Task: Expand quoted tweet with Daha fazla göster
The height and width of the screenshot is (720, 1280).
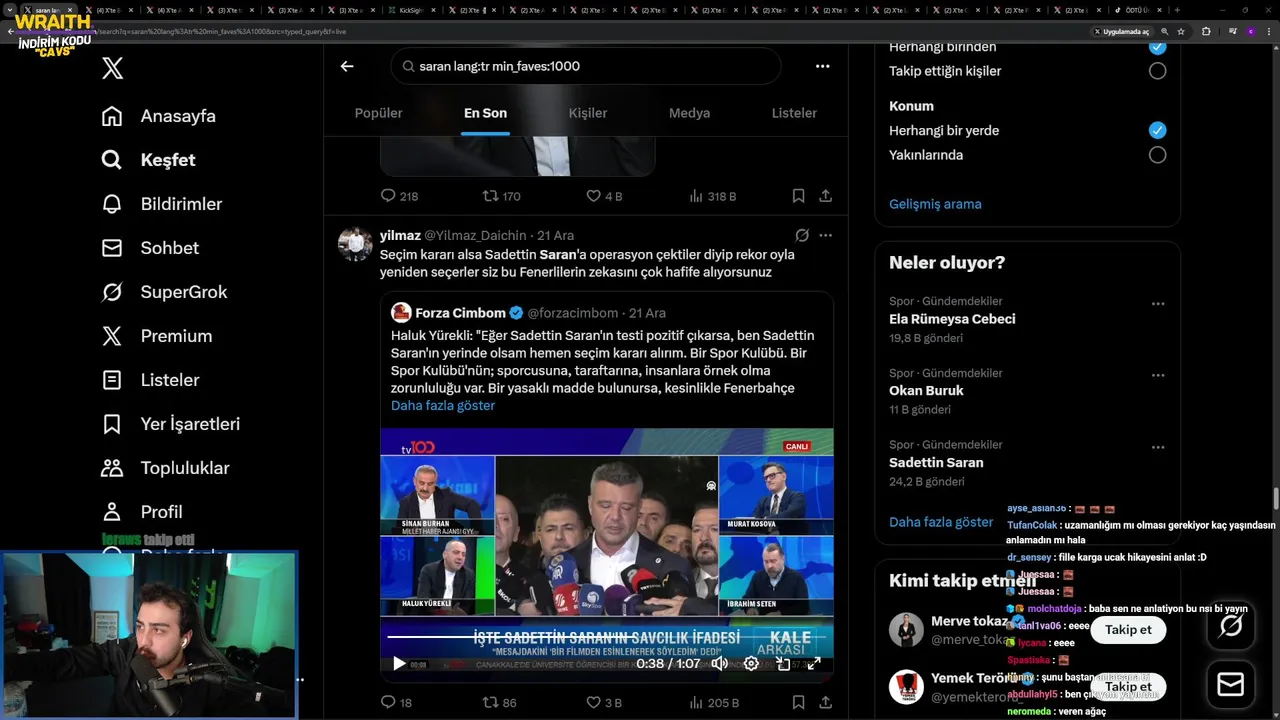Action: point(443,405)
